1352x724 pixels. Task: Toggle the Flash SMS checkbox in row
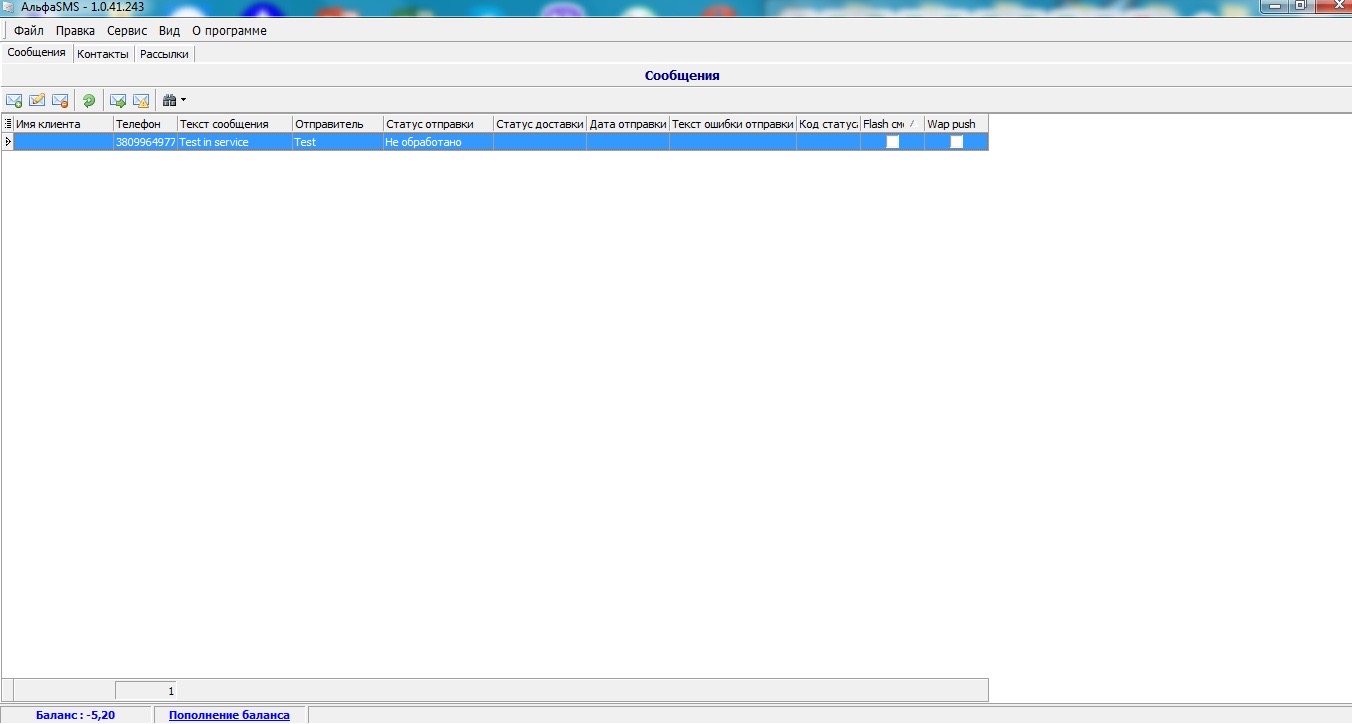click(x=893, y=142)
